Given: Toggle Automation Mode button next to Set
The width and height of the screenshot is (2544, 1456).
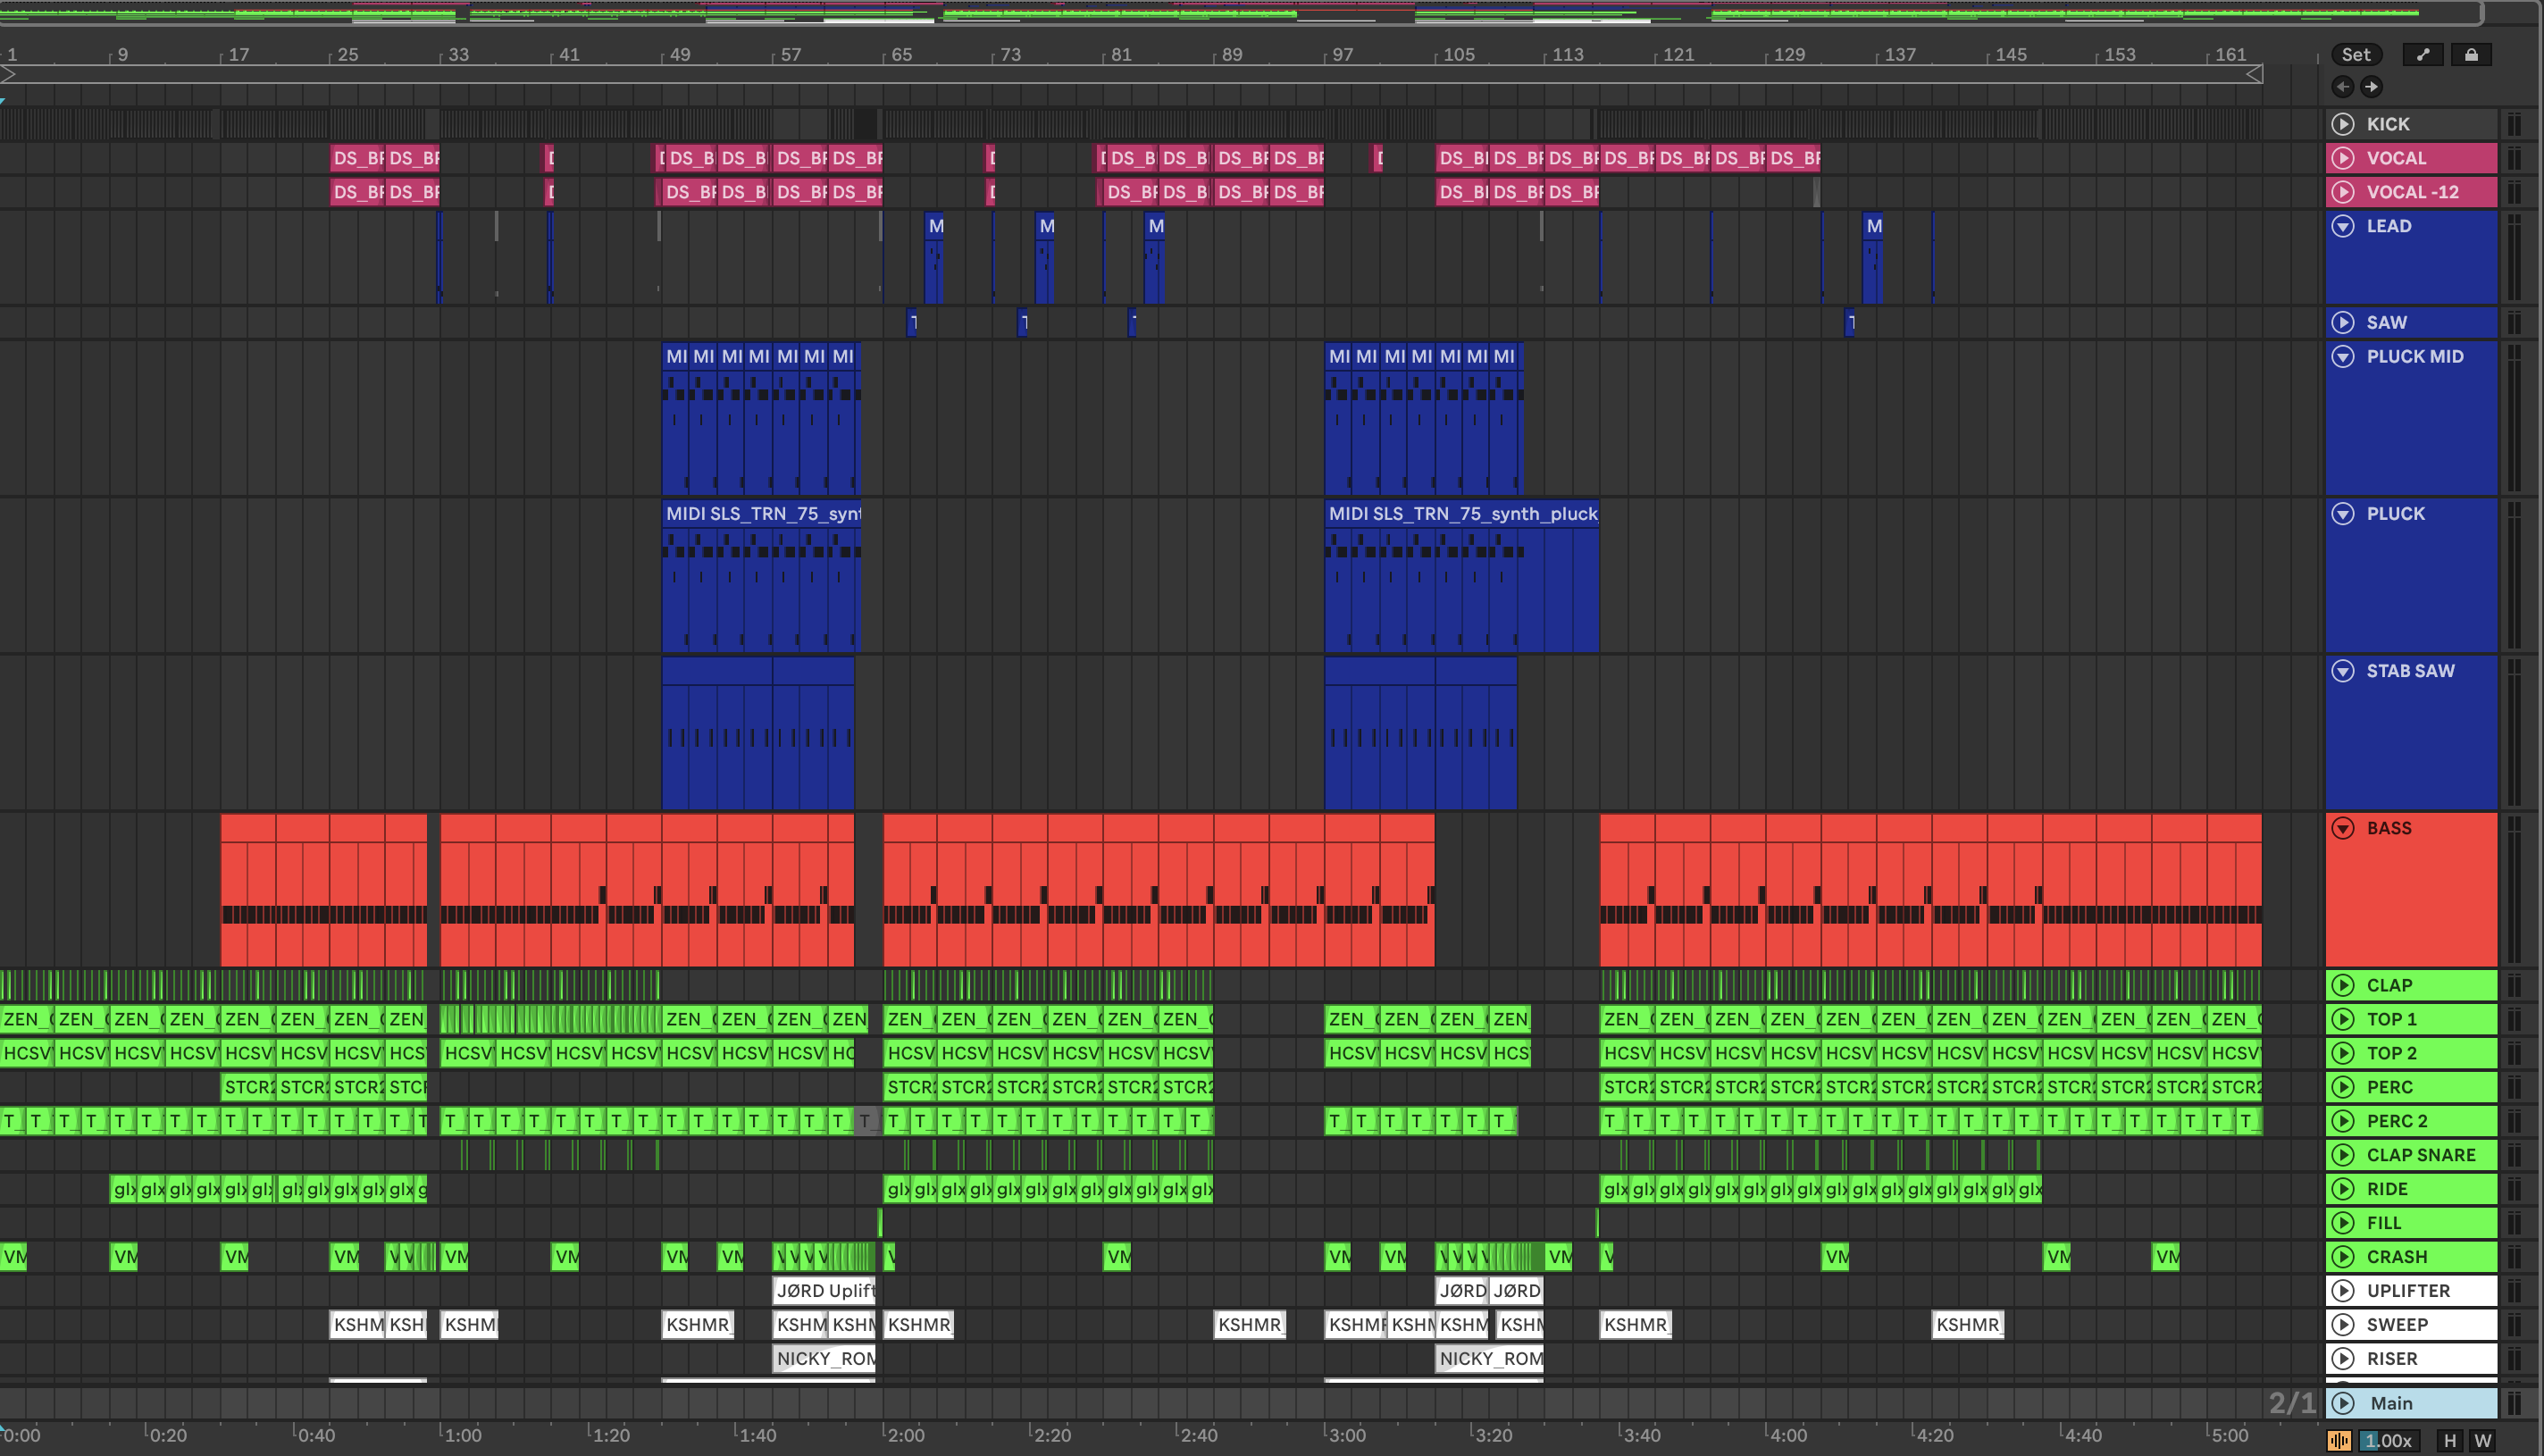Looking at the screenshot, I should click(x=2422, y=55).
